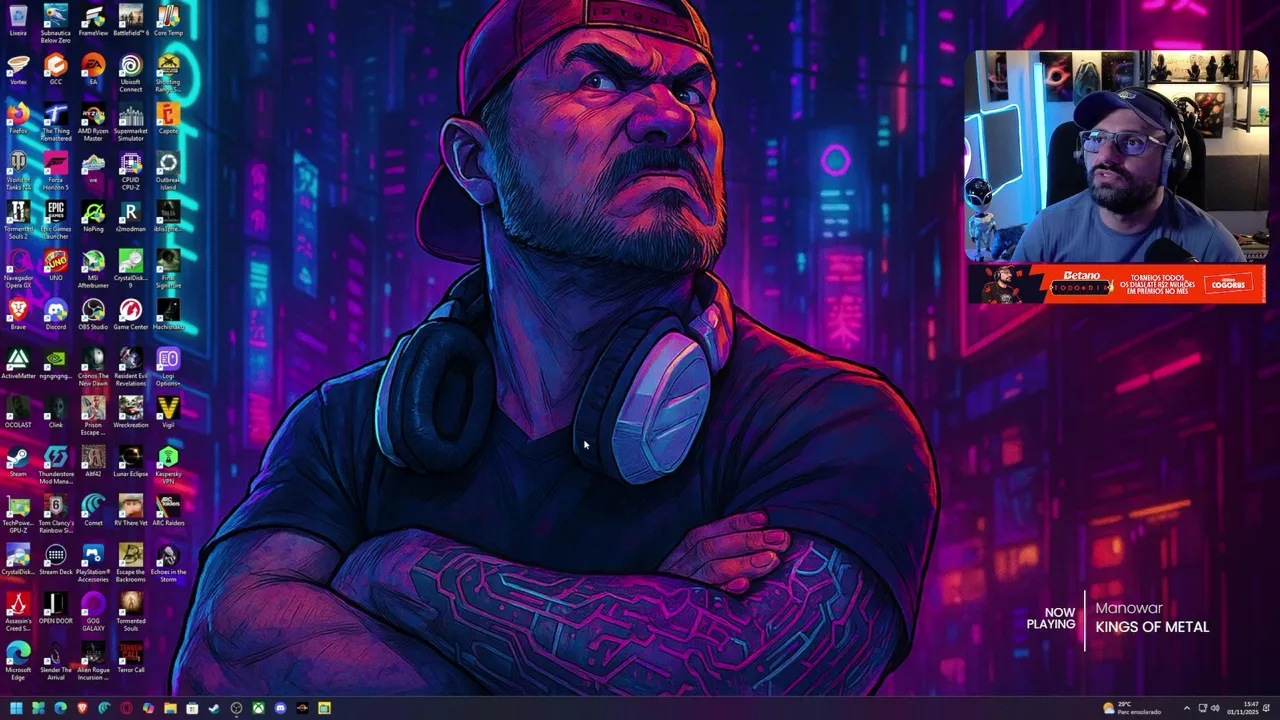Select the Core Temp desktop icon
Viewport: 1280px width, 720px height.
[x=168, y=21]
